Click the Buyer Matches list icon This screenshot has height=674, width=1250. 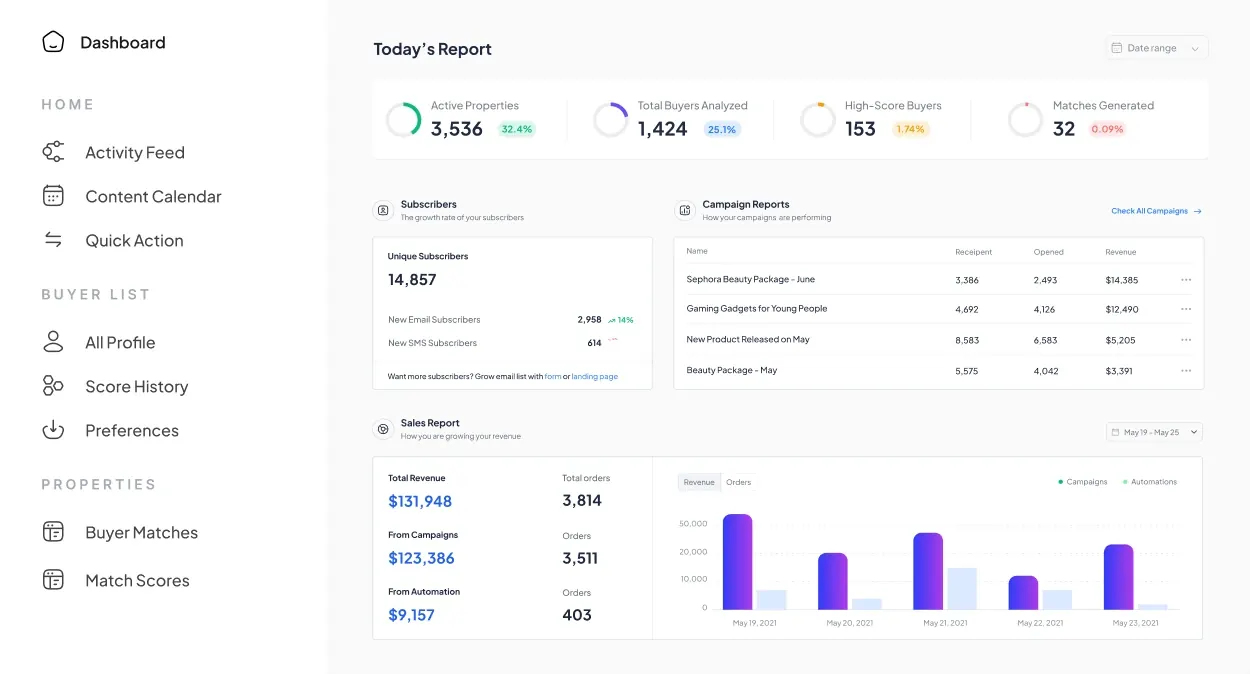53,532
